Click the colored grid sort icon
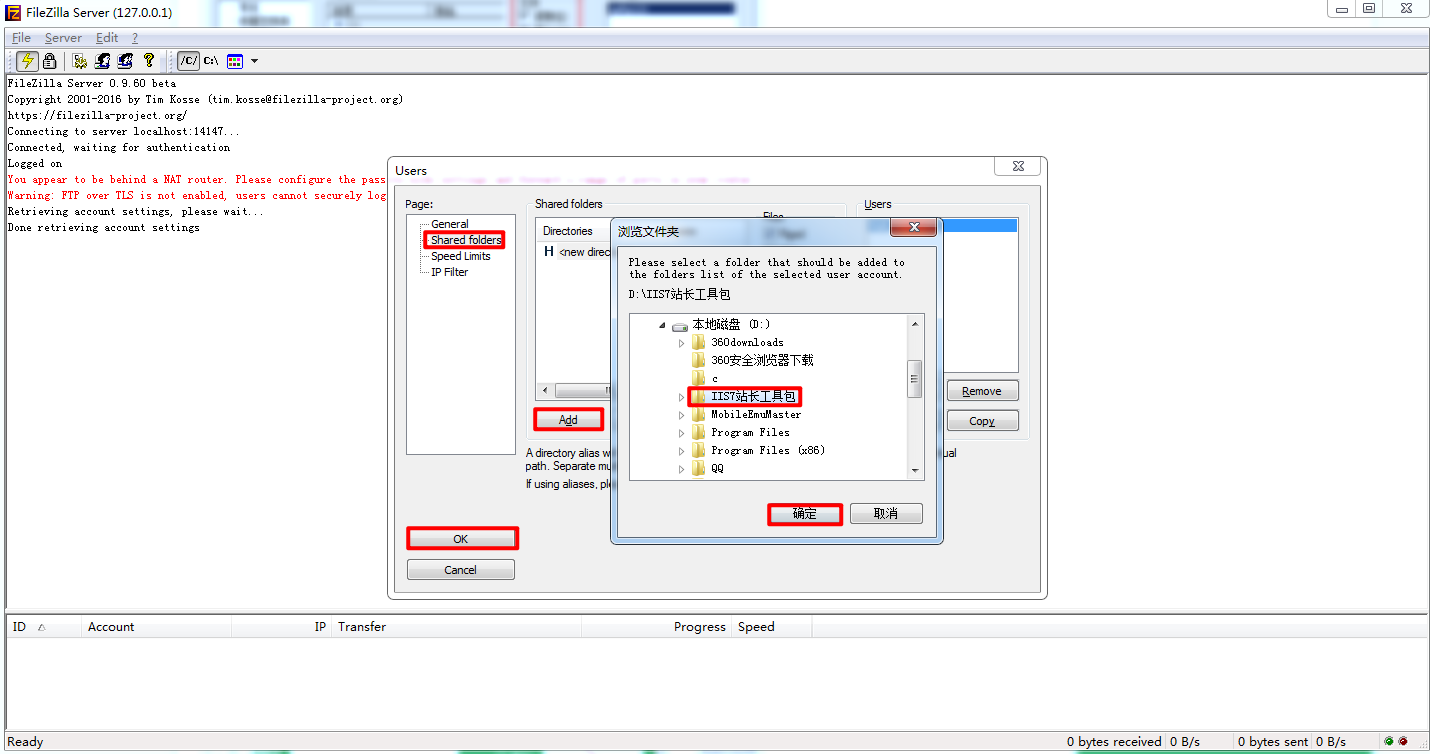Screen dimensions: 1430x754 click(235, 61)
